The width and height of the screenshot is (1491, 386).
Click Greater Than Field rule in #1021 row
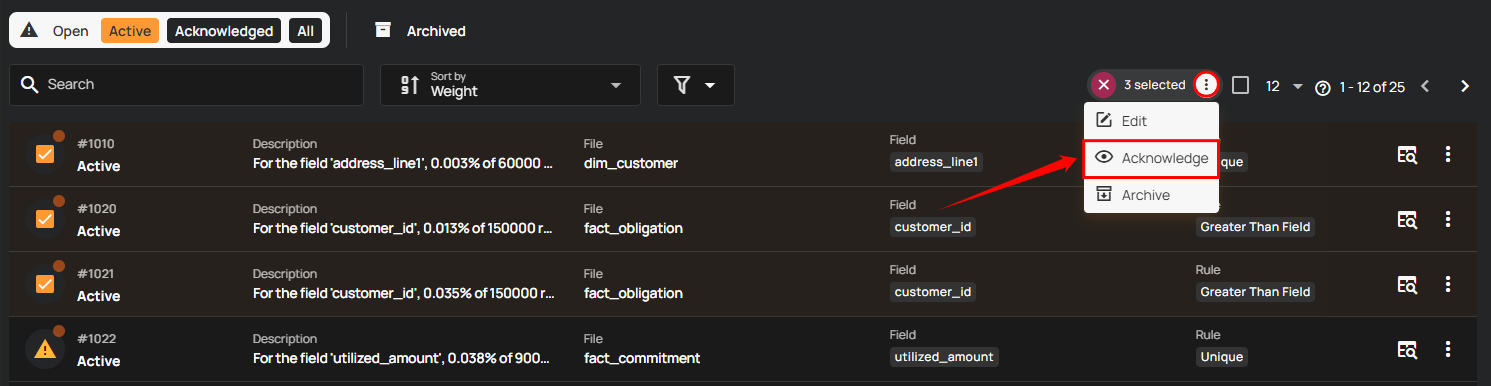coord(1255,292)
